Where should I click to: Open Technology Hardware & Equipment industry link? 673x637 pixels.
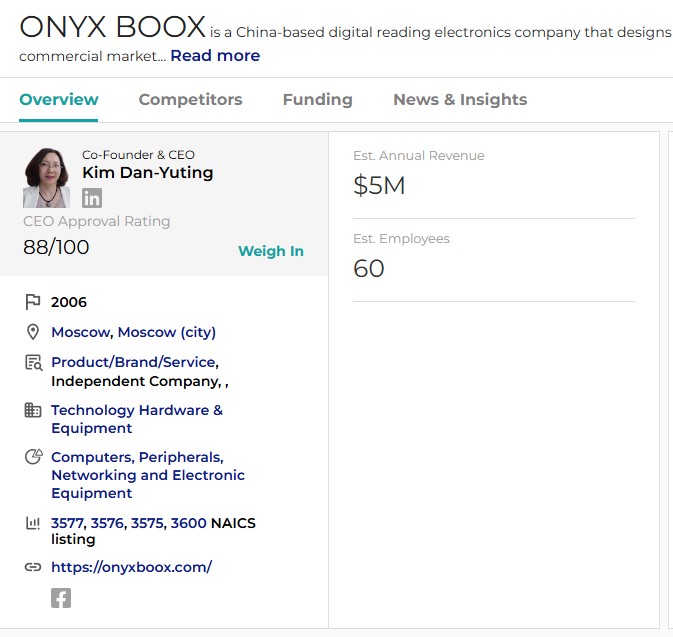(x=137, y=419)
